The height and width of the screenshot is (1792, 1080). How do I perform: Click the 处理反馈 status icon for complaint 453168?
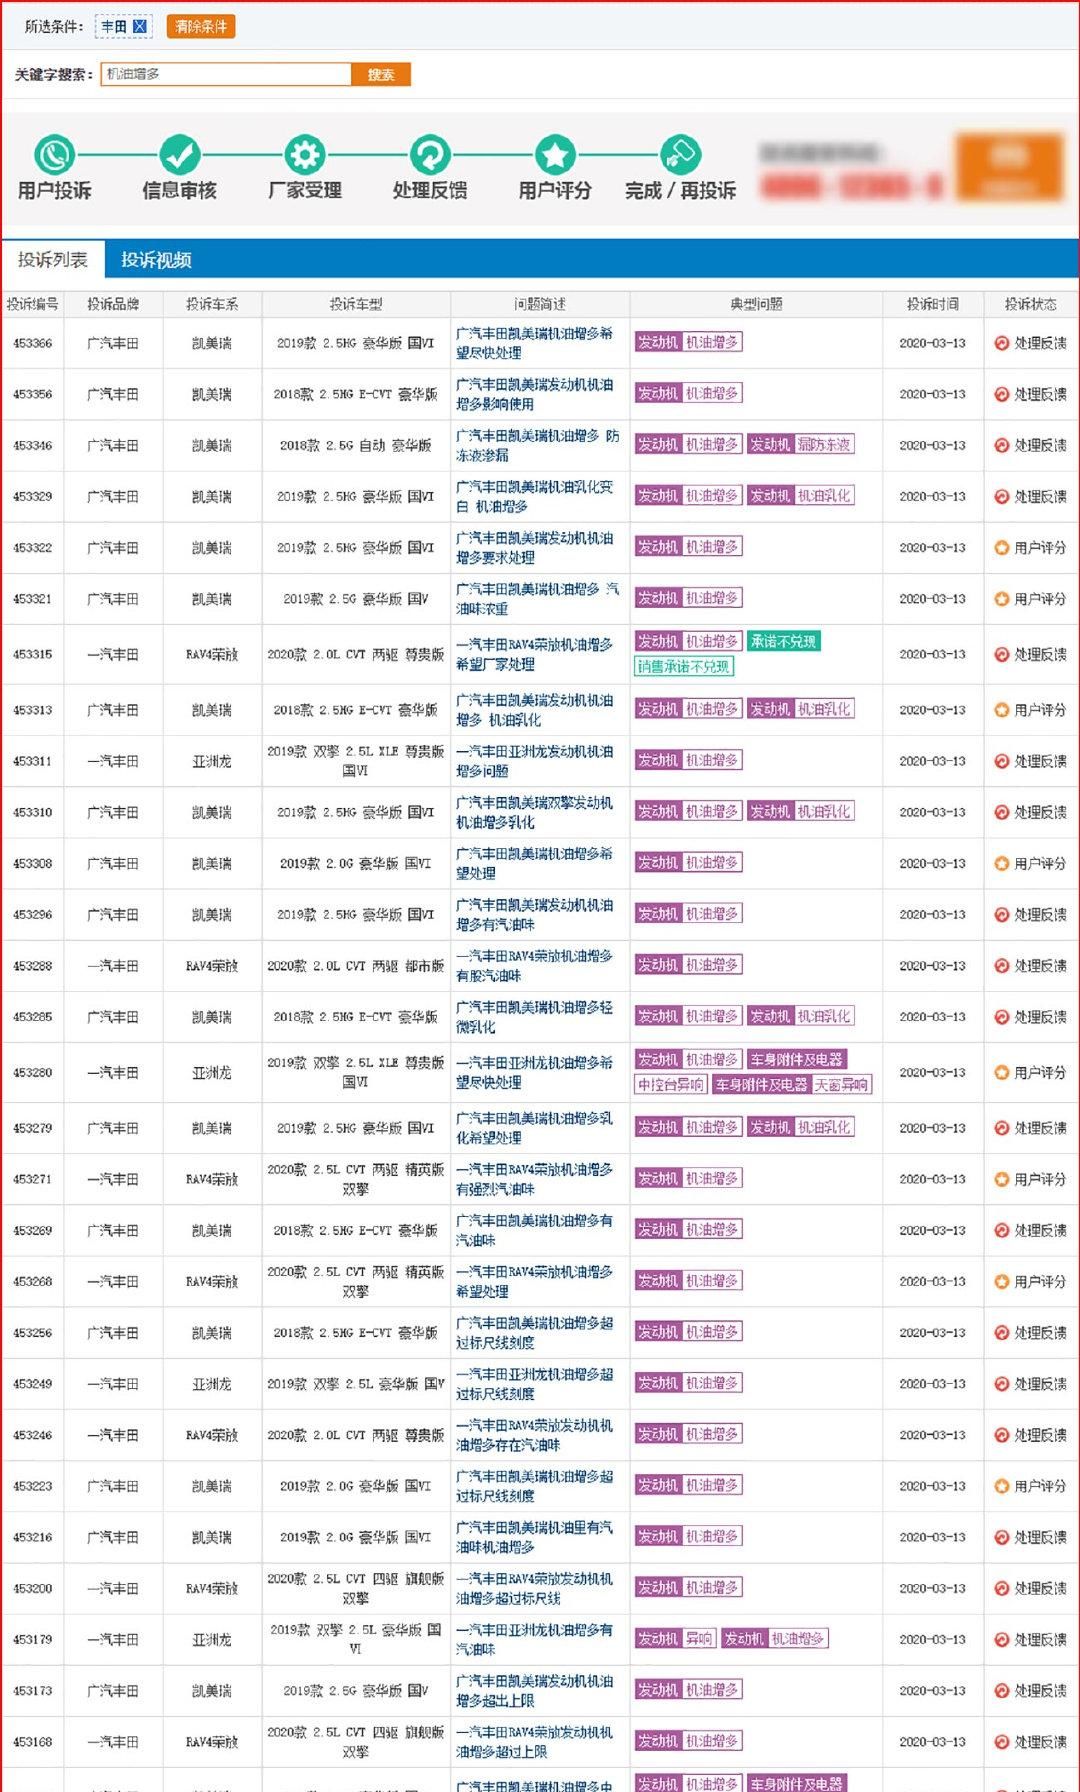pyautogui.click(x=1001, y=1742)
